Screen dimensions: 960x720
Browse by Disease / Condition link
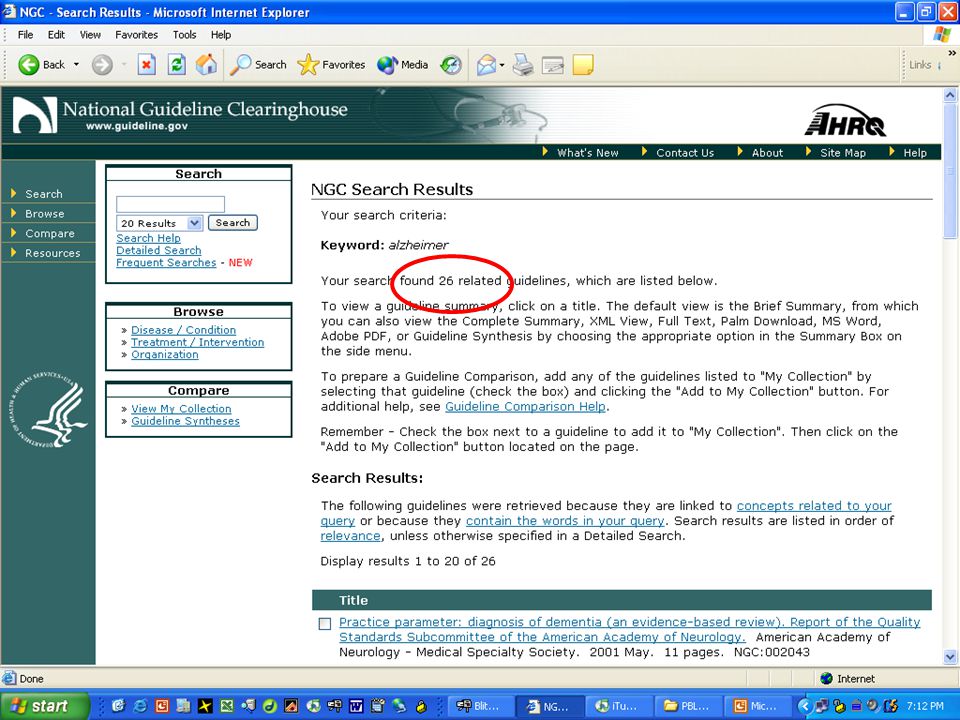[x=183, y=330]
